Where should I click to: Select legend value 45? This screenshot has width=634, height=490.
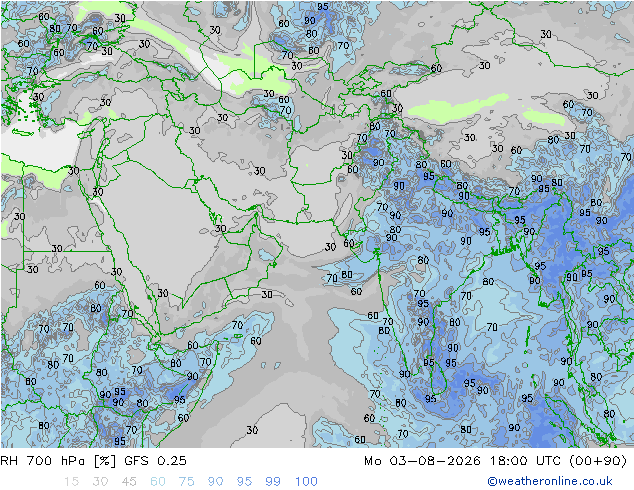[x=129, y=482]
